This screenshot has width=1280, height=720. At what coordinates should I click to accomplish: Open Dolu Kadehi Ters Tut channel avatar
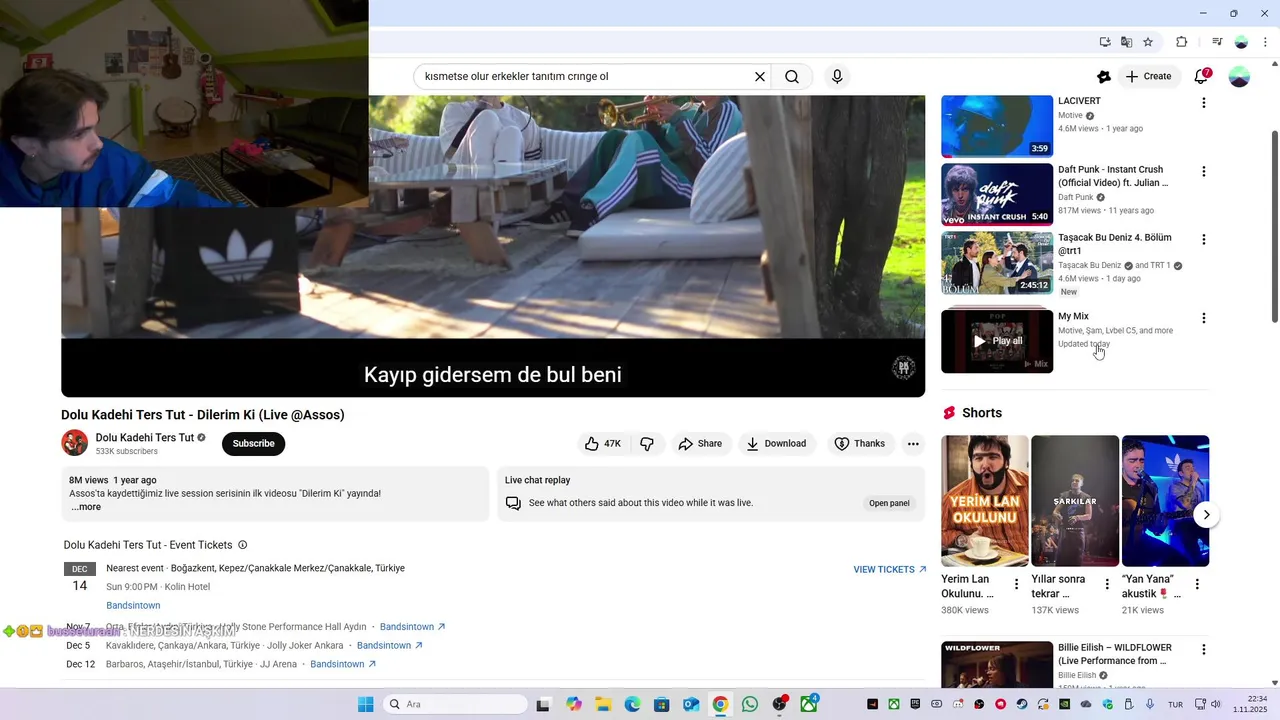click(75, 443)
